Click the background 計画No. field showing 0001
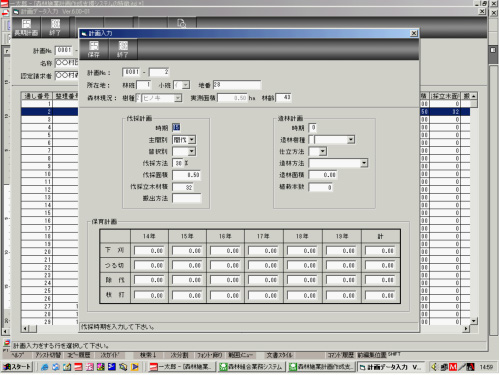The width and height of the screenshot is (500, 375). [x=64, y=50]
